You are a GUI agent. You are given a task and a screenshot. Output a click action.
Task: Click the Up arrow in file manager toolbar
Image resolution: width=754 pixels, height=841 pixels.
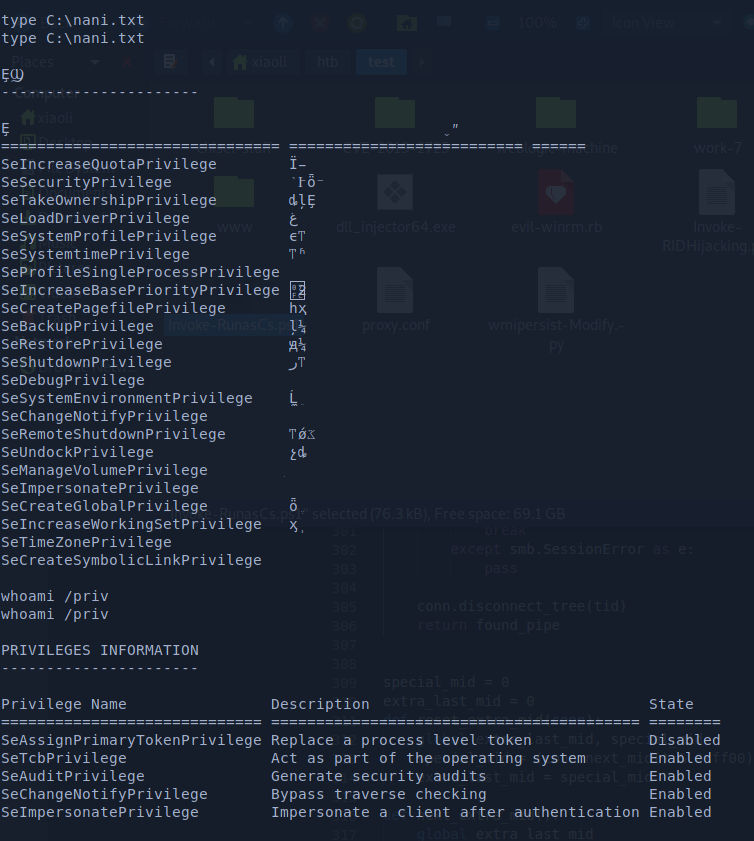coord(283,23)
